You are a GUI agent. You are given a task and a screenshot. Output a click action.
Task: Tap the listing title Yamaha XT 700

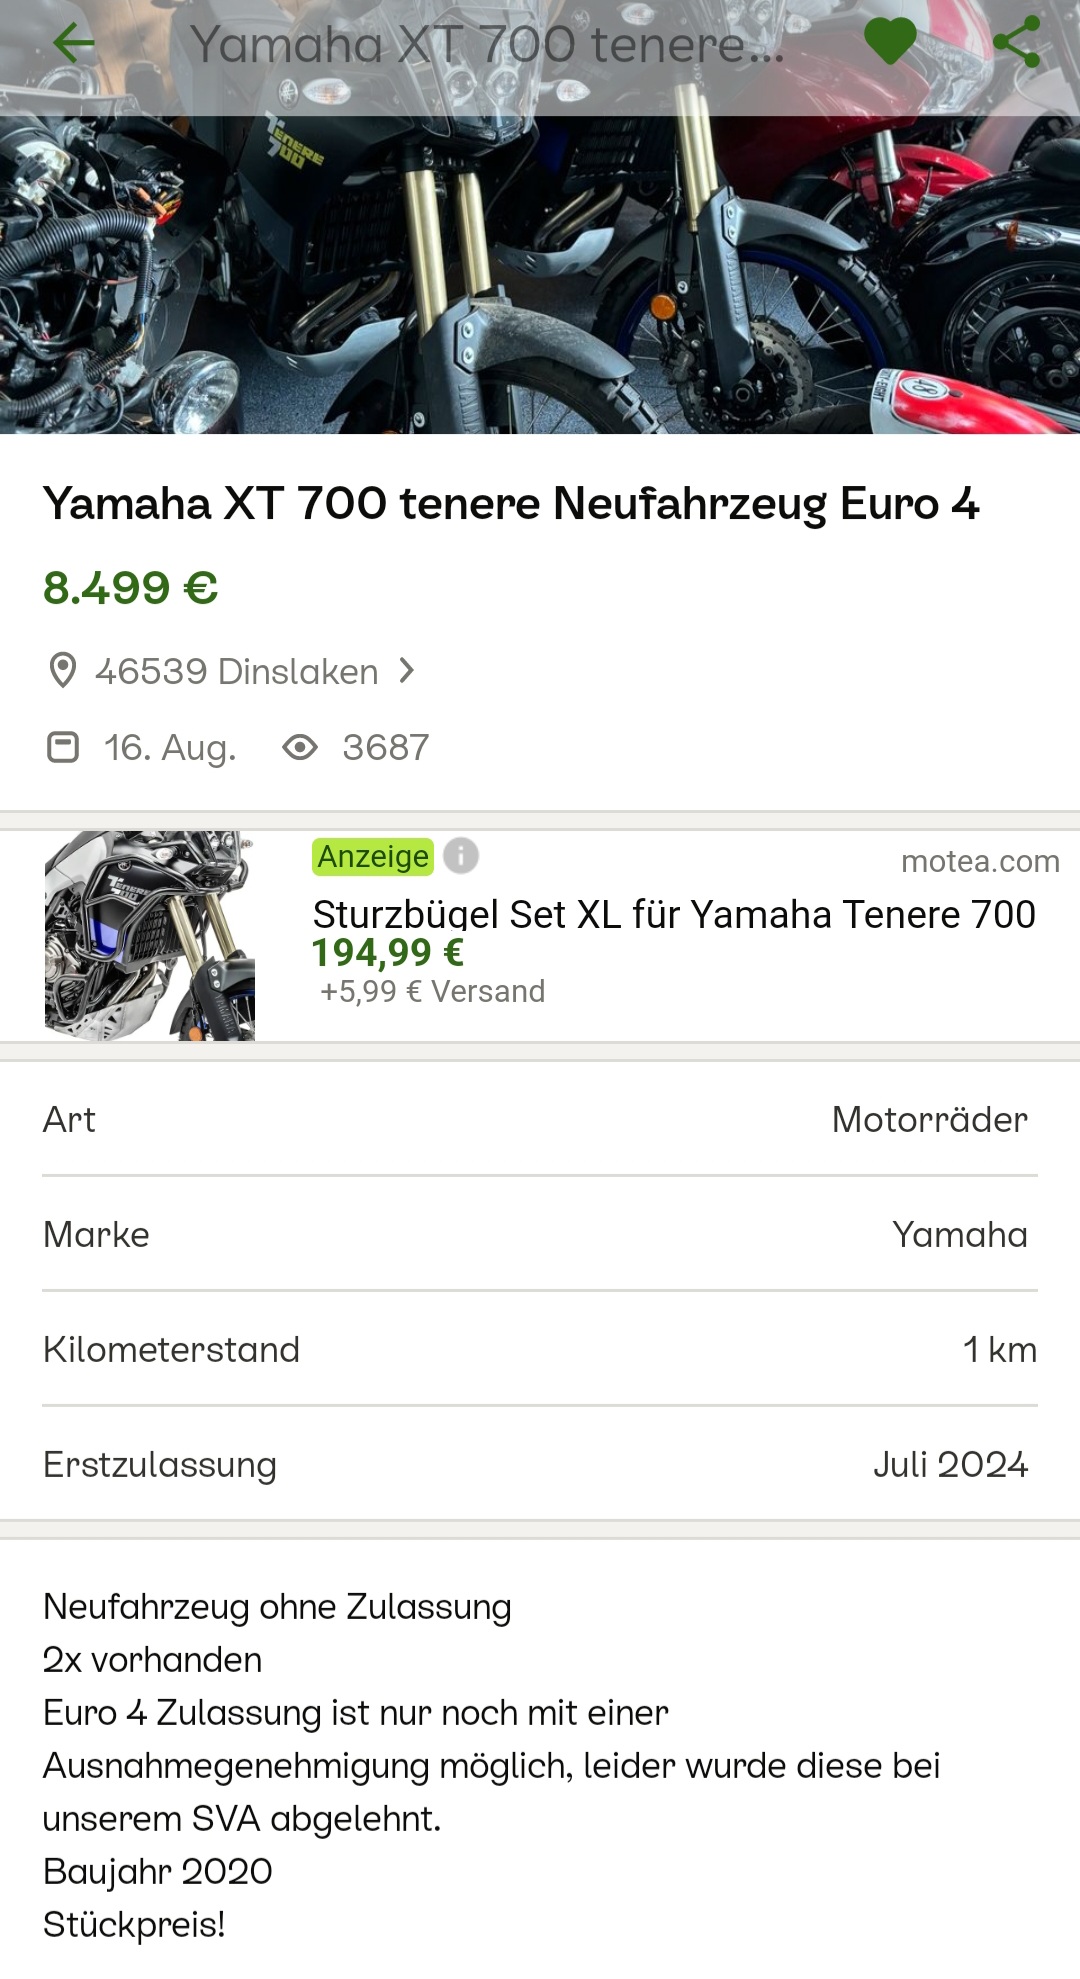(x=510, y=504)
